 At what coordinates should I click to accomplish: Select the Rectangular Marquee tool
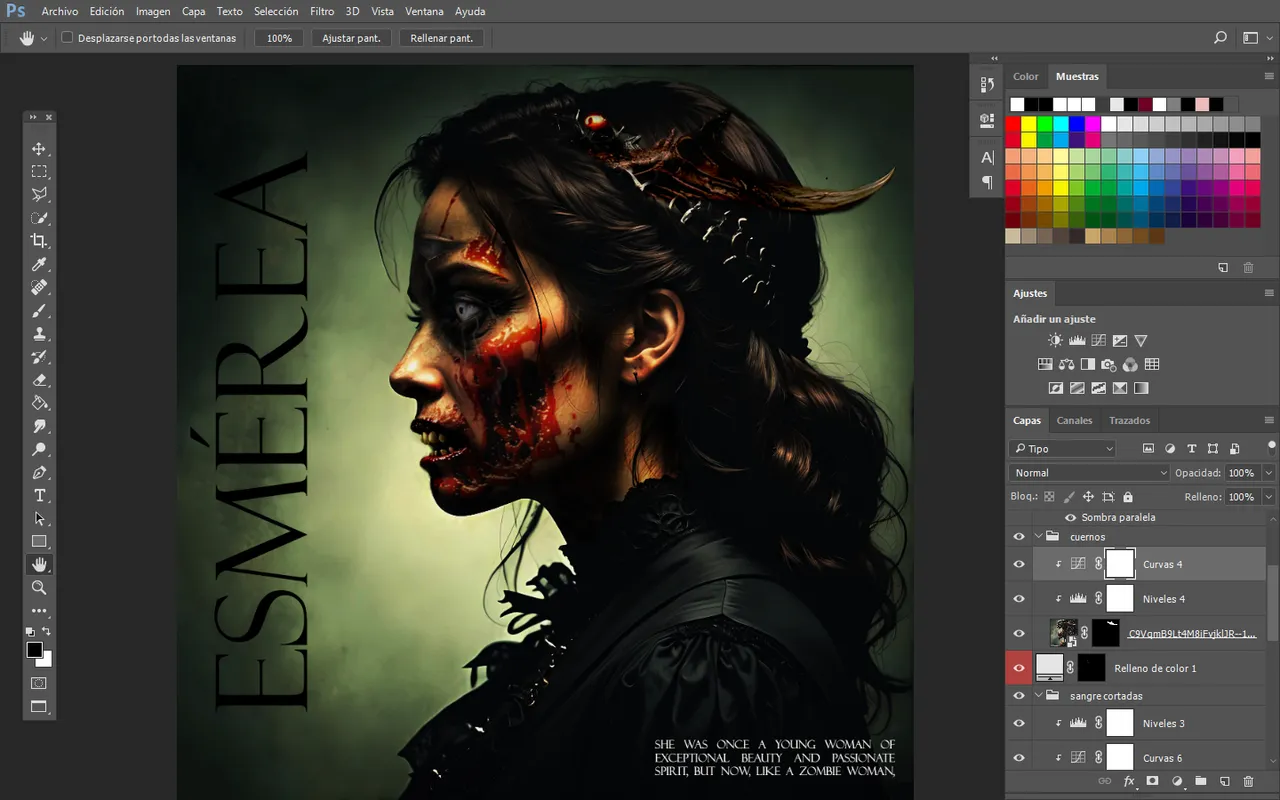40,172
